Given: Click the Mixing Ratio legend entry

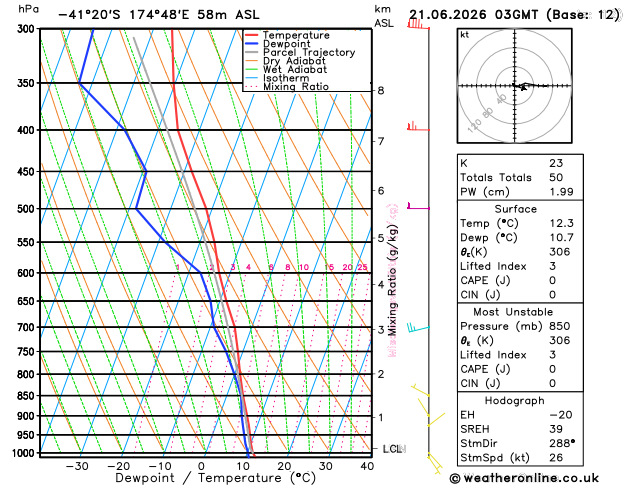Looking at the screenshot, I should coord(287,87).
